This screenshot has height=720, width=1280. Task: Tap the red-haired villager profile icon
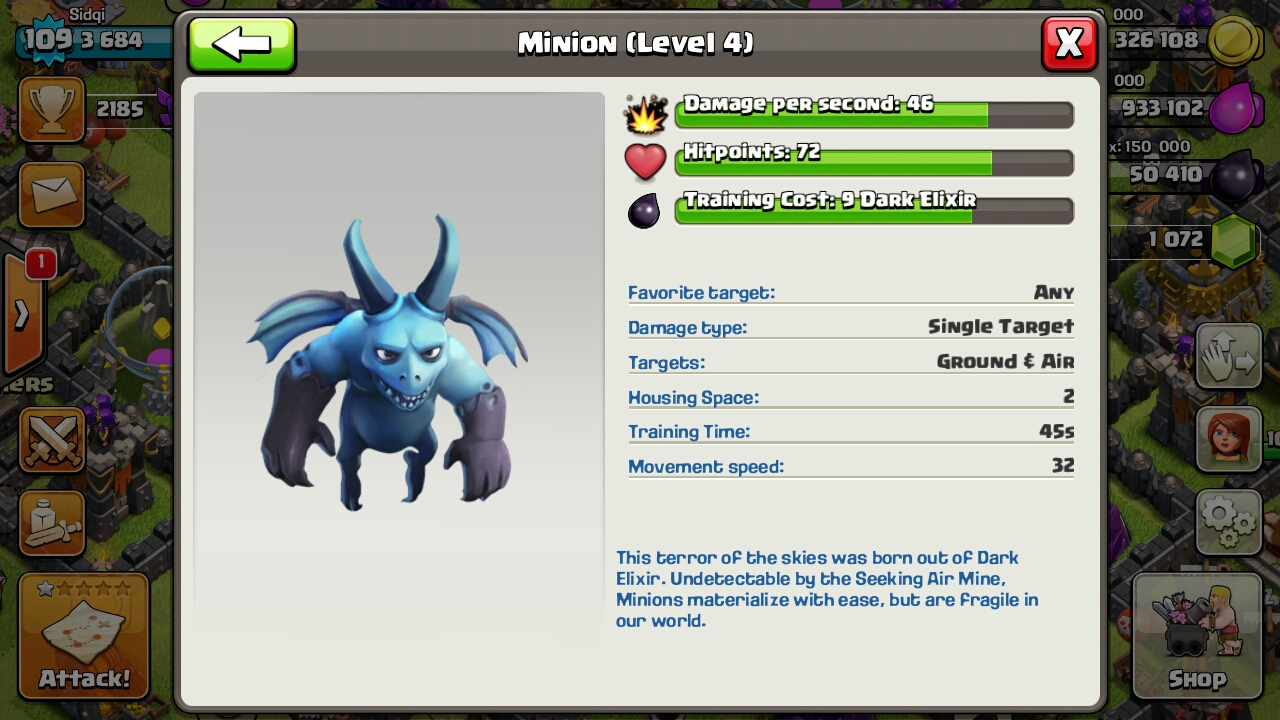click(1228, 439)
